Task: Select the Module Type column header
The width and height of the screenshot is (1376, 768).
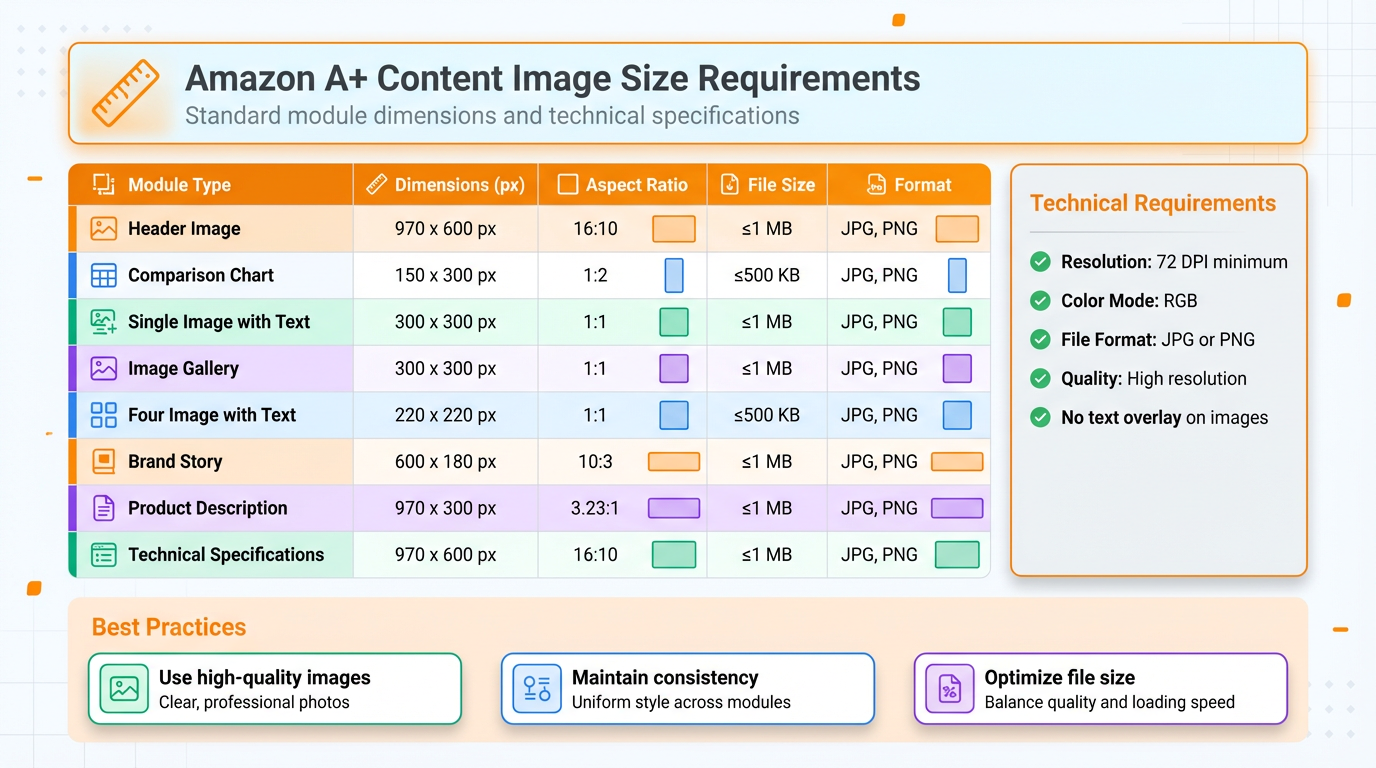Action: tap(180, 184)
